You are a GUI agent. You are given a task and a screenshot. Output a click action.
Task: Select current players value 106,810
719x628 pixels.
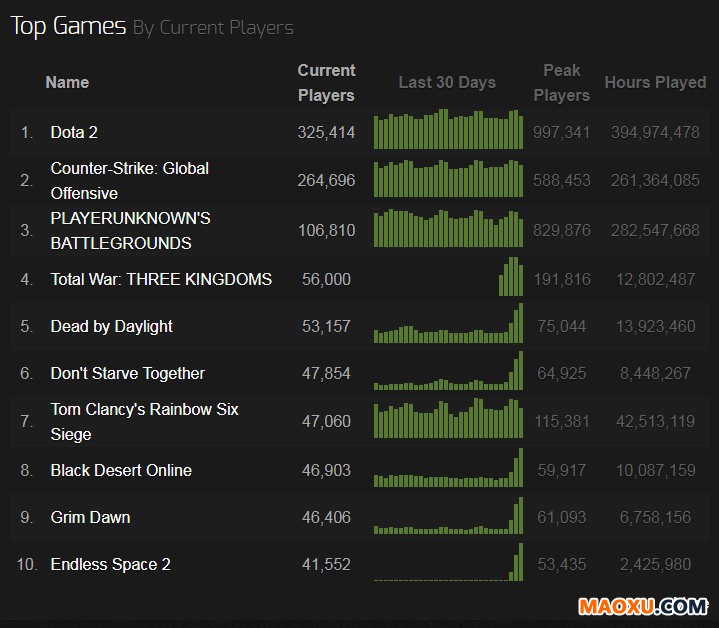tap(326, 231)
